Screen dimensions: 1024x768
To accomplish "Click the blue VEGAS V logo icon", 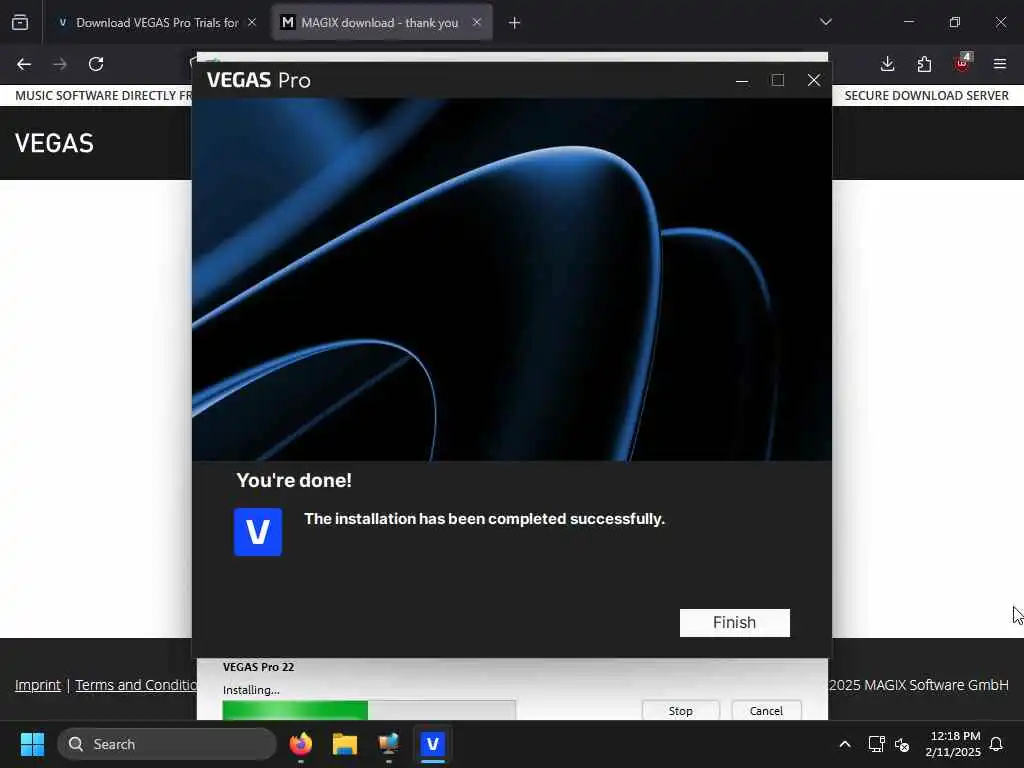I will tap(258, 532).
